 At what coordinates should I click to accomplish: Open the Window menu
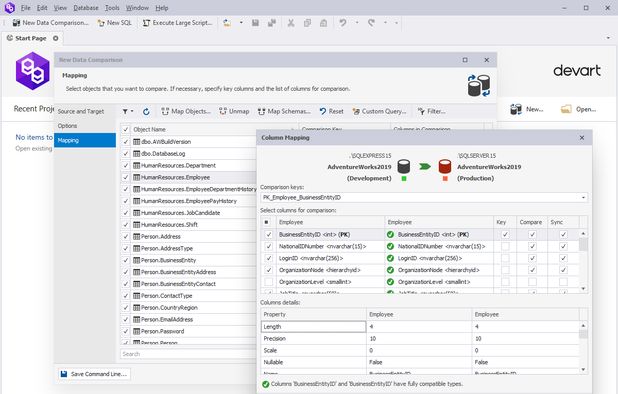tap(137, 8)
